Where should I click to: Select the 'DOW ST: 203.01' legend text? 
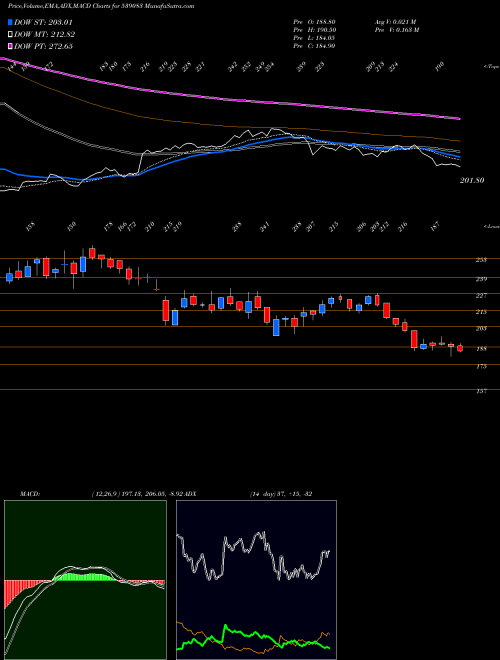(43, 22)
